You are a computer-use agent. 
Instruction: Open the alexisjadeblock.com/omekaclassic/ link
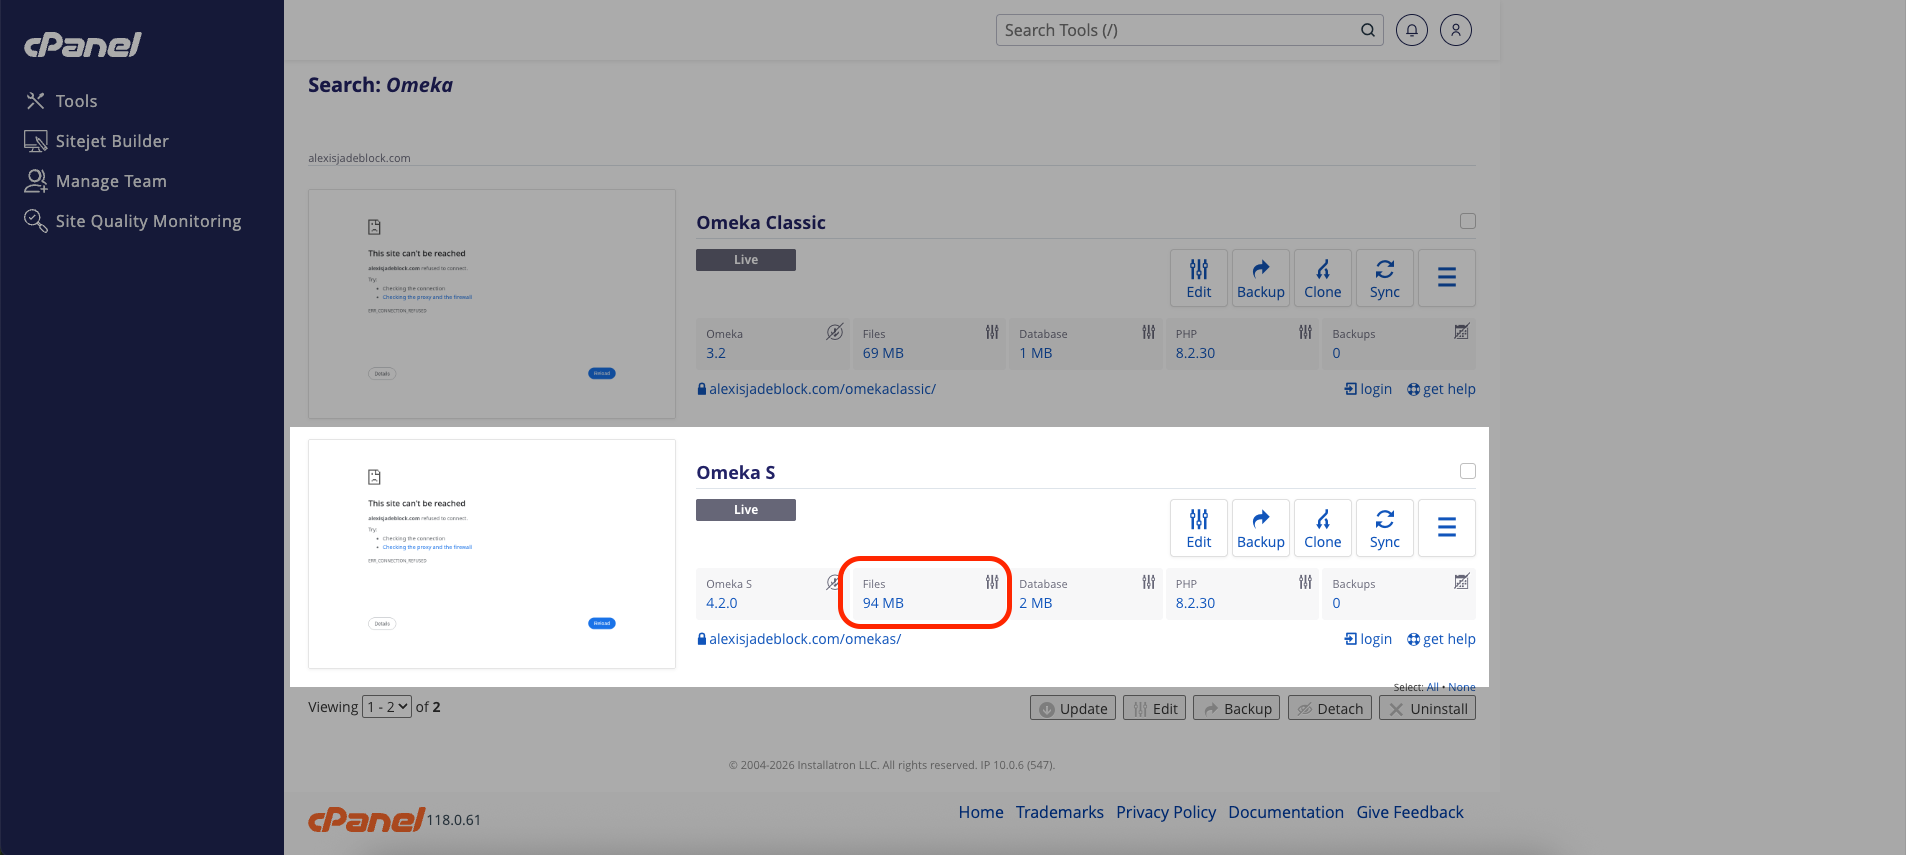click(822, 389)
